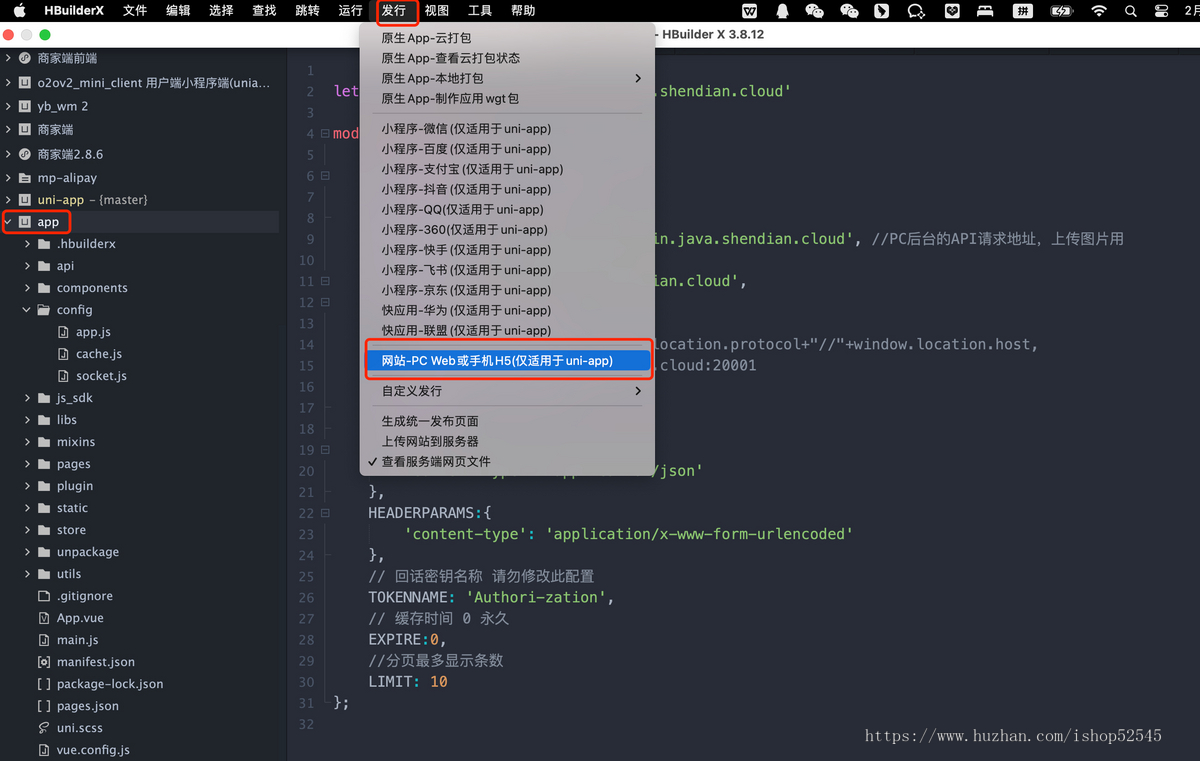Click the project icon beside 商家端前端
Viewport: 1200px width, 761px height.
tap(25, 58)
